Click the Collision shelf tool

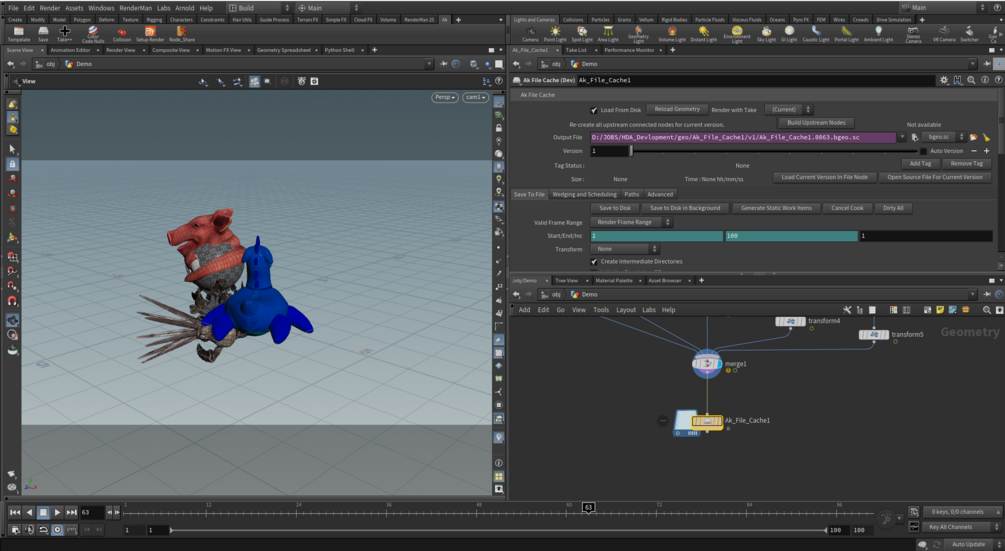click(122, 33)
